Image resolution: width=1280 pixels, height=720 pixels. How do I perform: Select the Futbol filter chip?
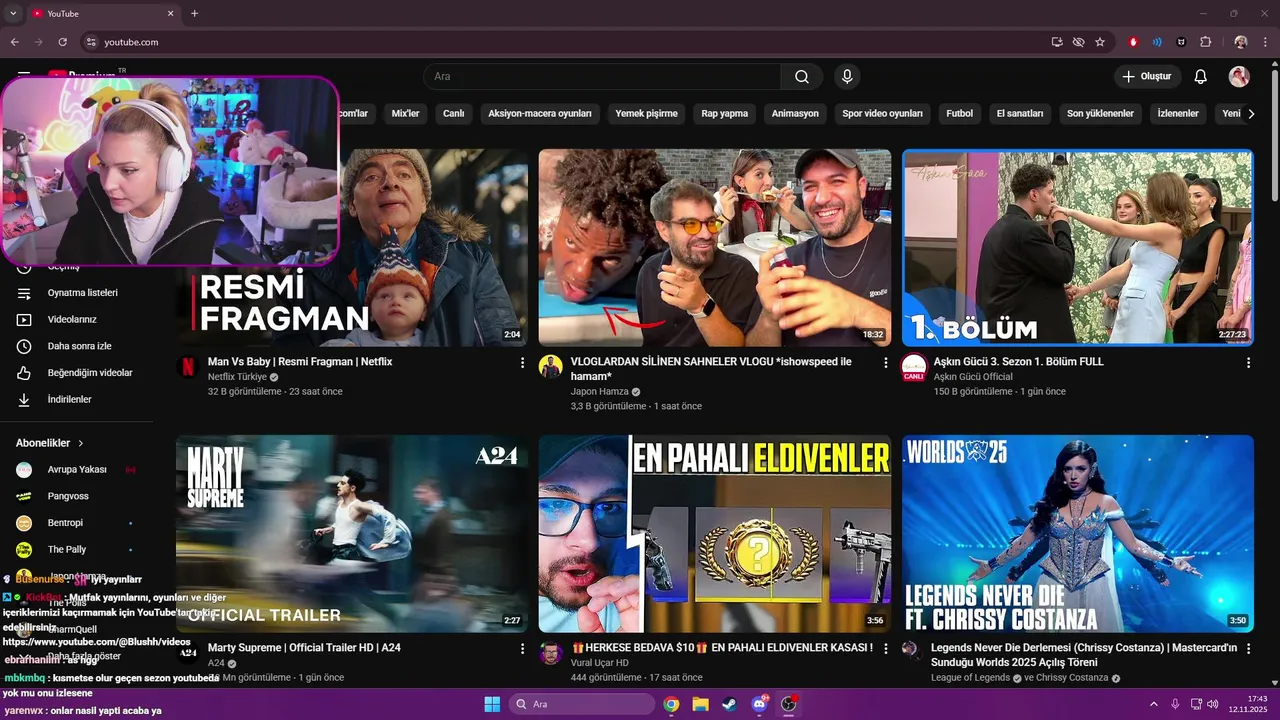click(x=959, y=113)
